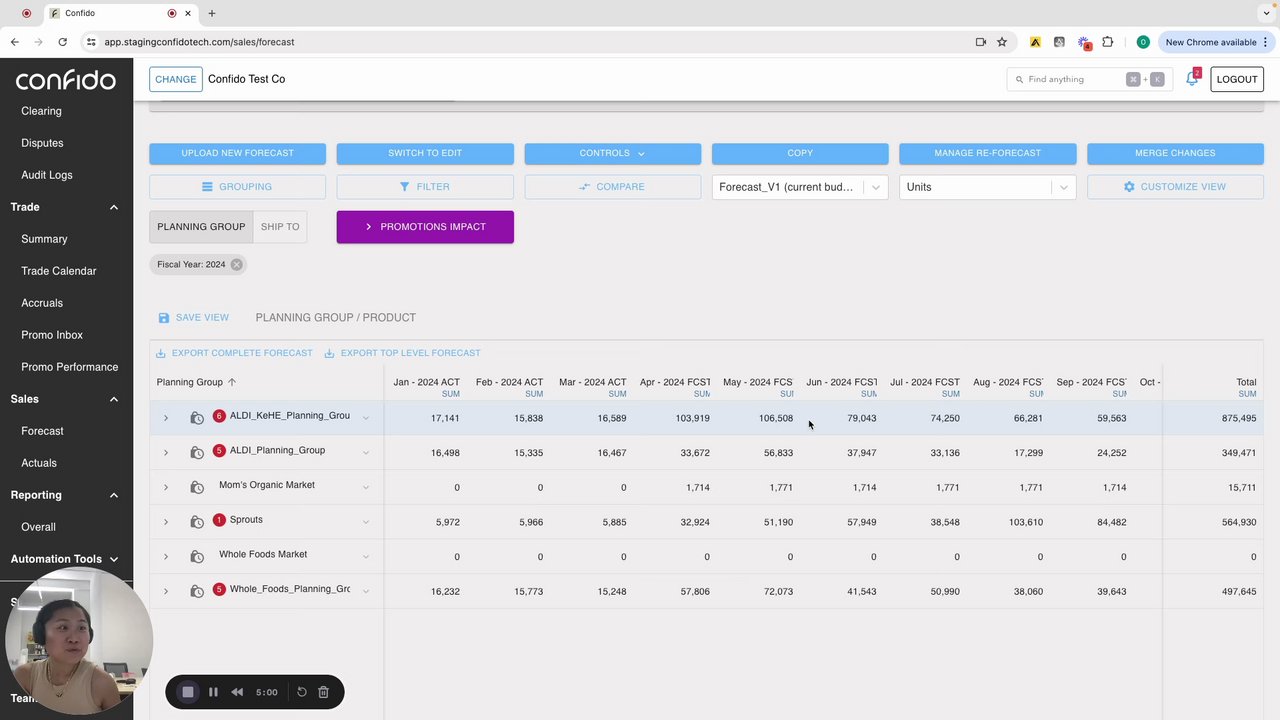Collapse the Trade sidebar section
The image size is (1280, 720).
pos(114,207)
